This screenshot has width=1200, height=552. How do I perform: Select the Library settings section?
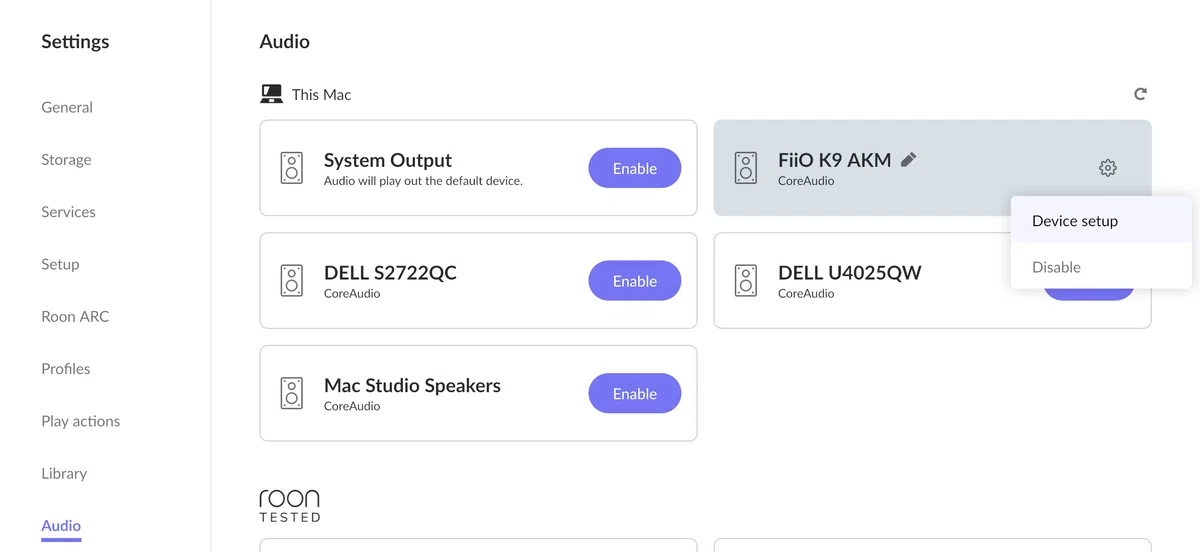pyautogui.click(x=64, y=473)
